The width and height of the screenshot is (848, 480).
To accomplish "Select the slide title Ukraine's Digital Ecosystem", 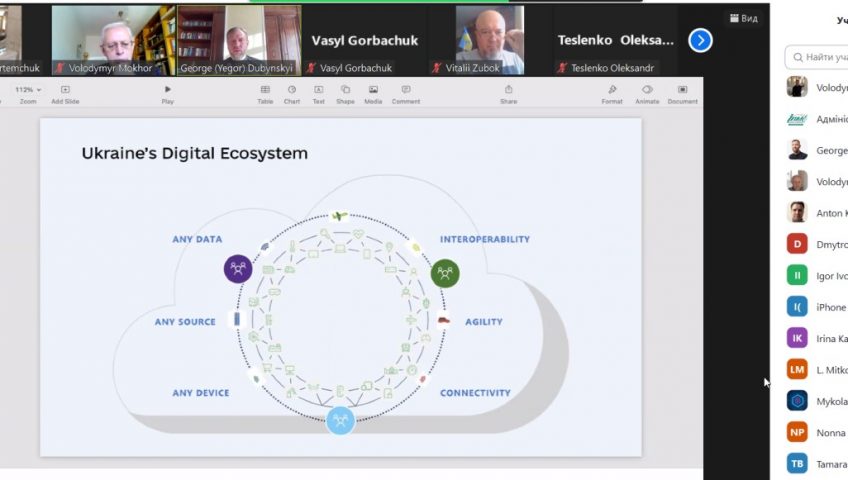I will coord(195,154).
